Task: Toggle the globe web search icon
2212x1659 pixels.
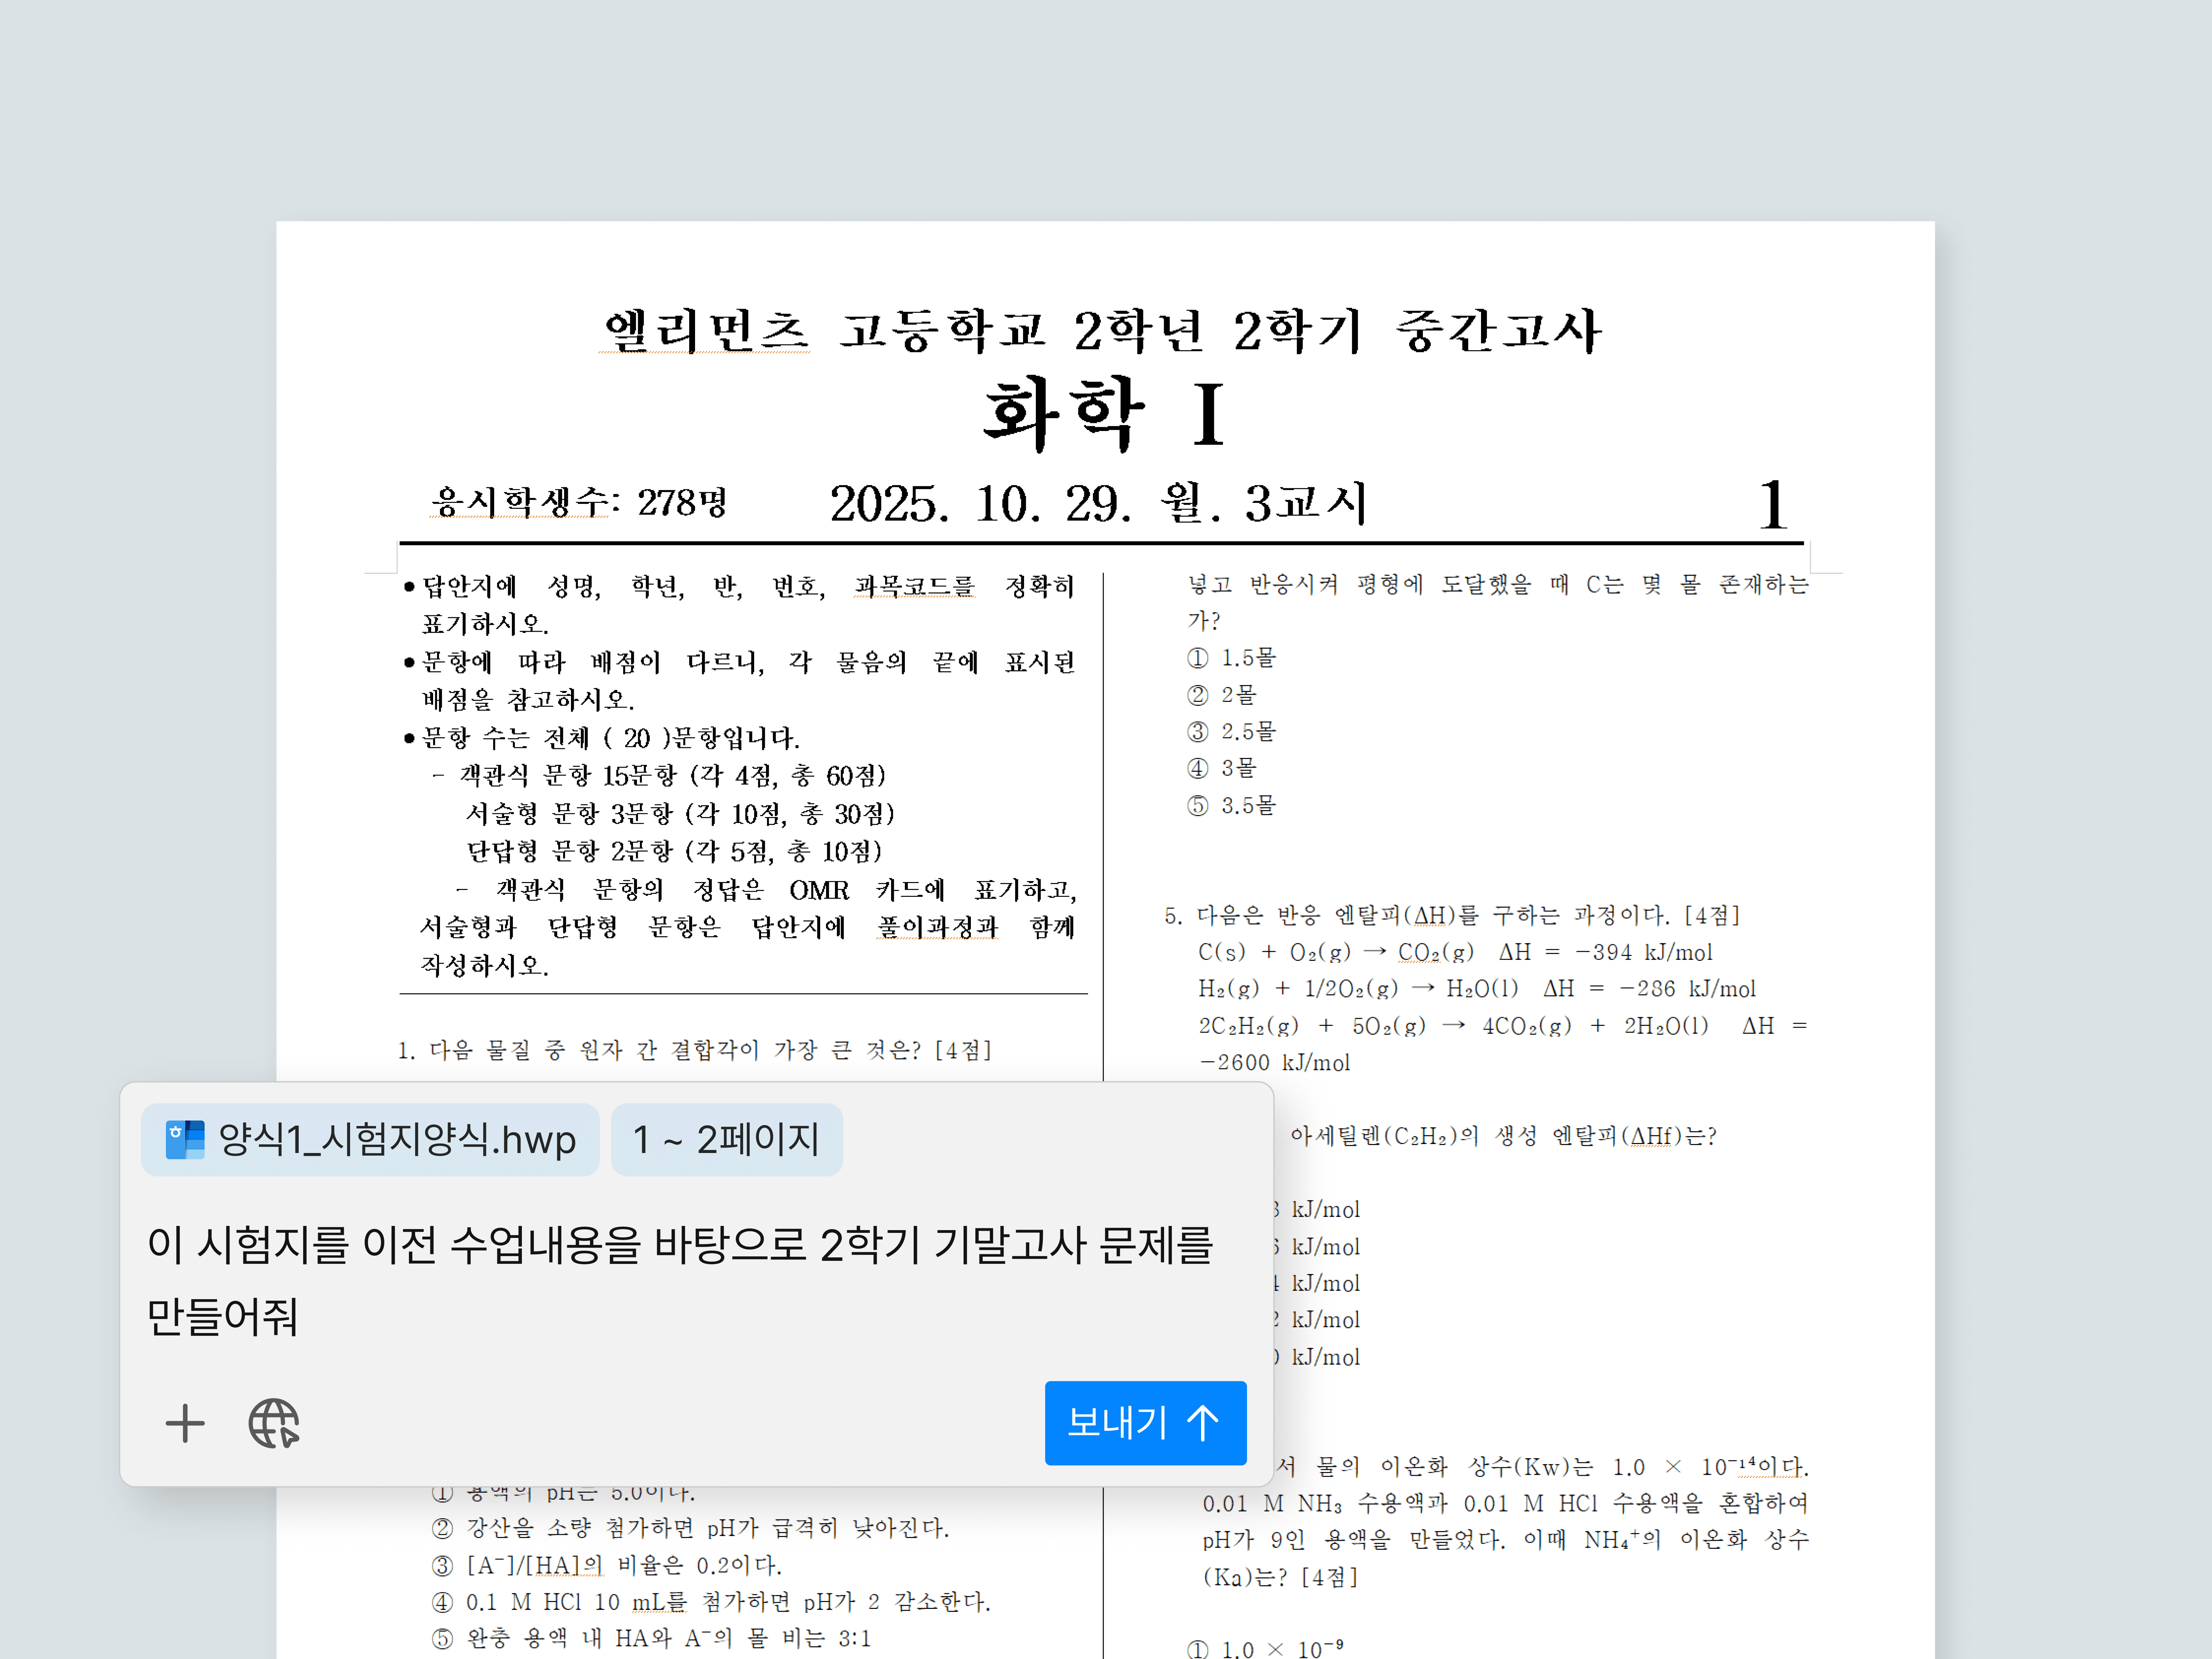Action: pyautogui.click(x=274, y=1423)
